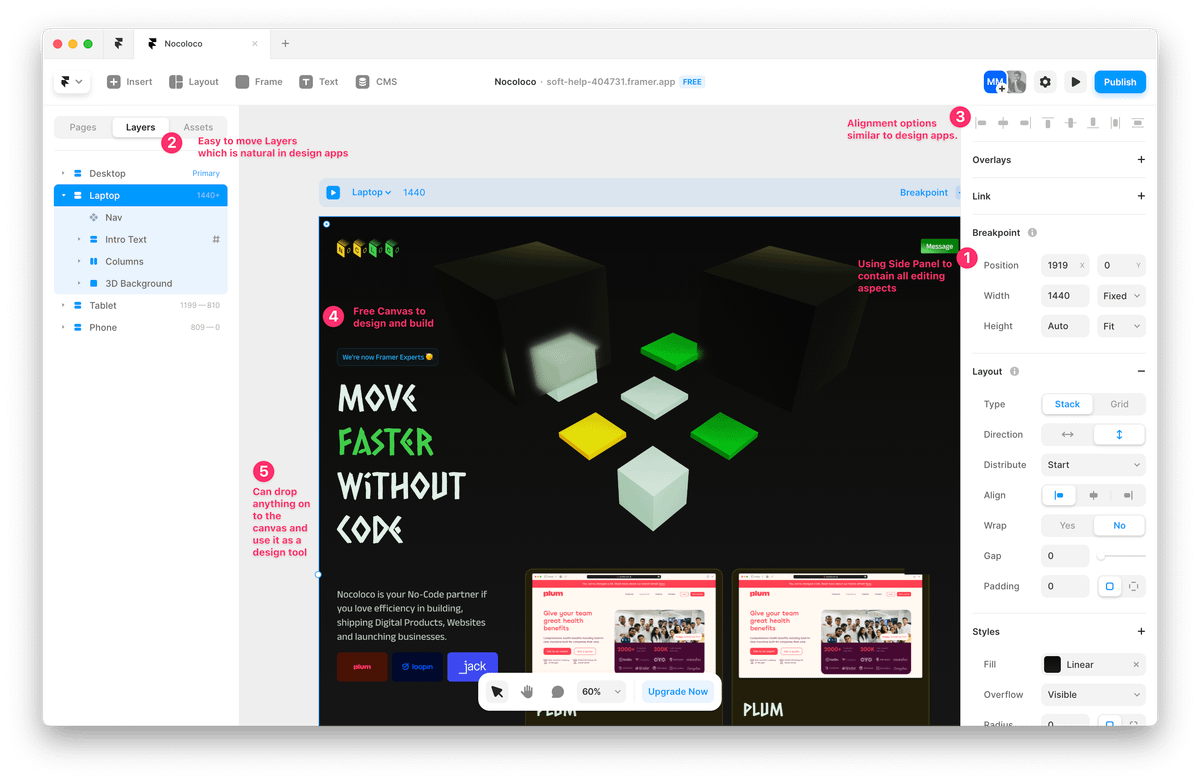Click the Layout info icon
1200x782 pixels.
click(1014, 372)
